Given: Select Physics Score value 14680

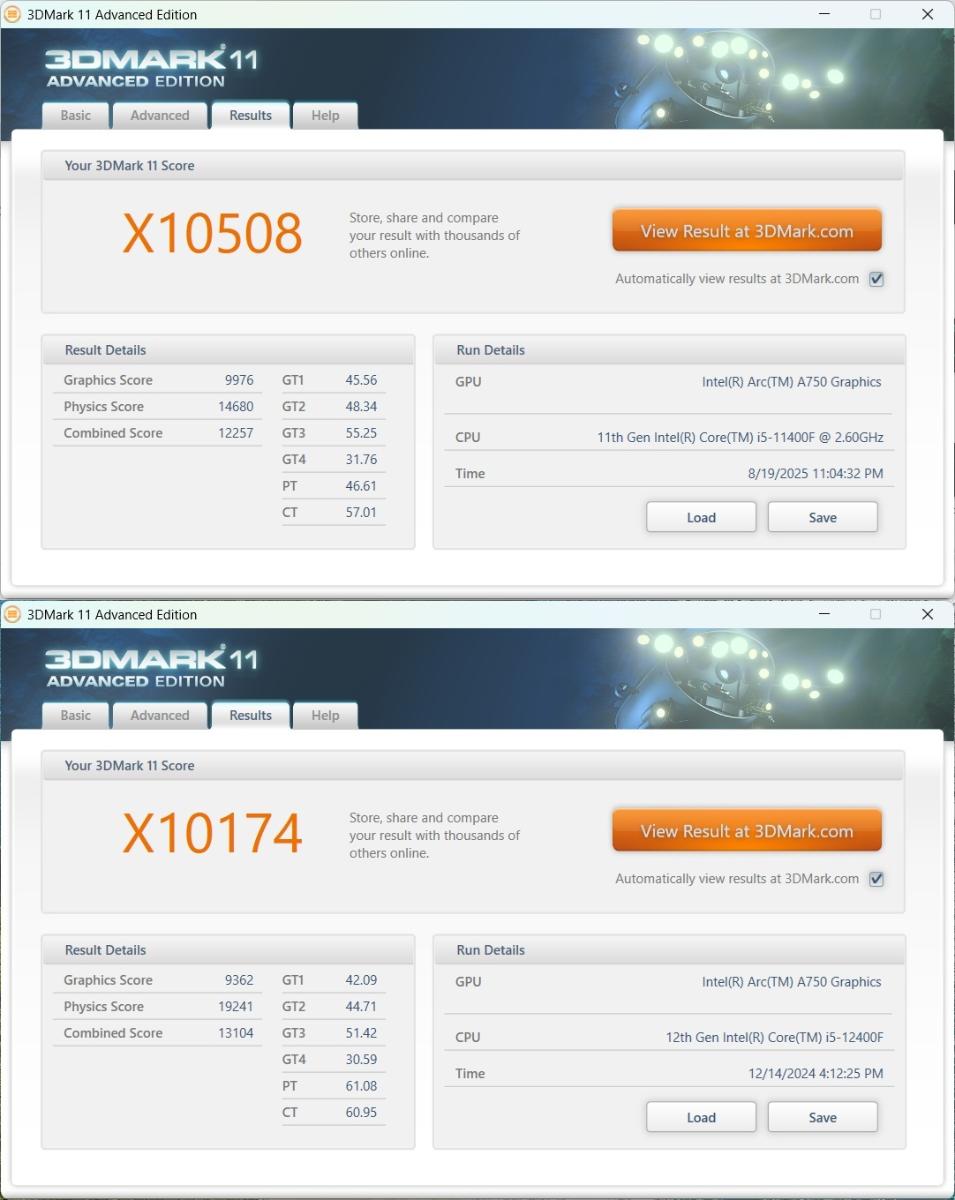Looking at the screenshot, I should point(236,406).
